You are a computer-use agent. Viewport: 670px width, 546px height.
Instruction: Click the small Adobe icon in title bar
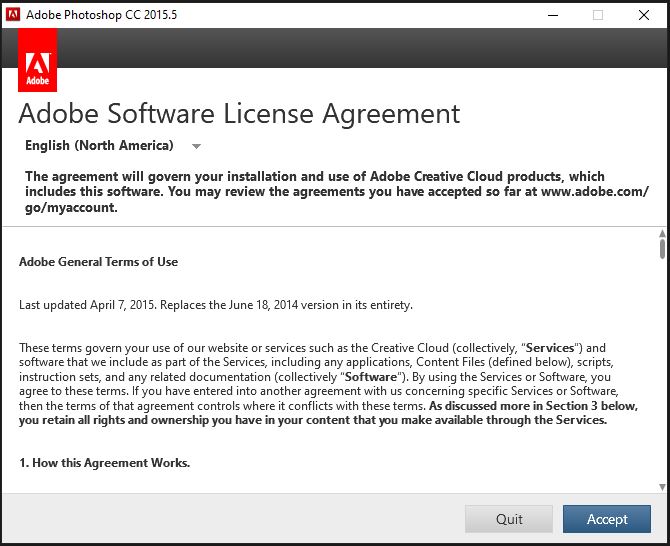(x=13, y=15)
